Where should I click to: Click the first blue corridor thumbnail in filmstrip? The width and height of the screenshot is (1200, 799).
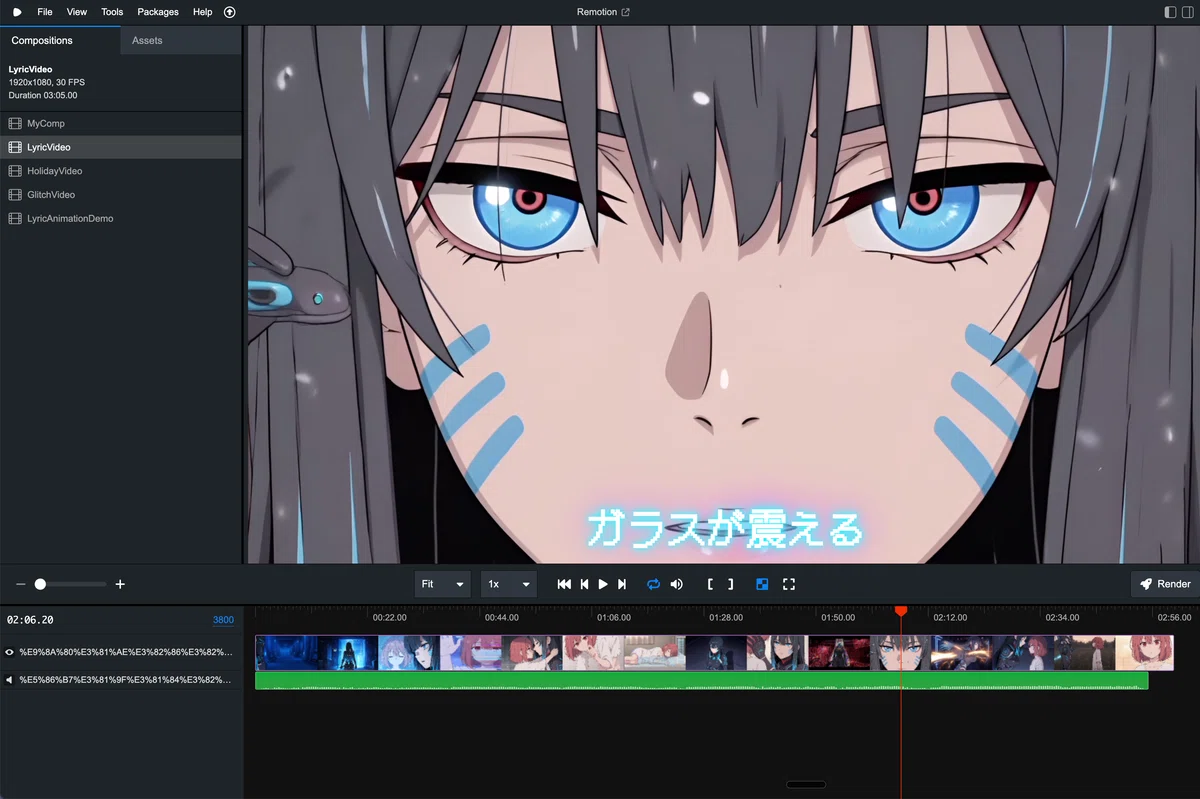(x=286, y=653)
